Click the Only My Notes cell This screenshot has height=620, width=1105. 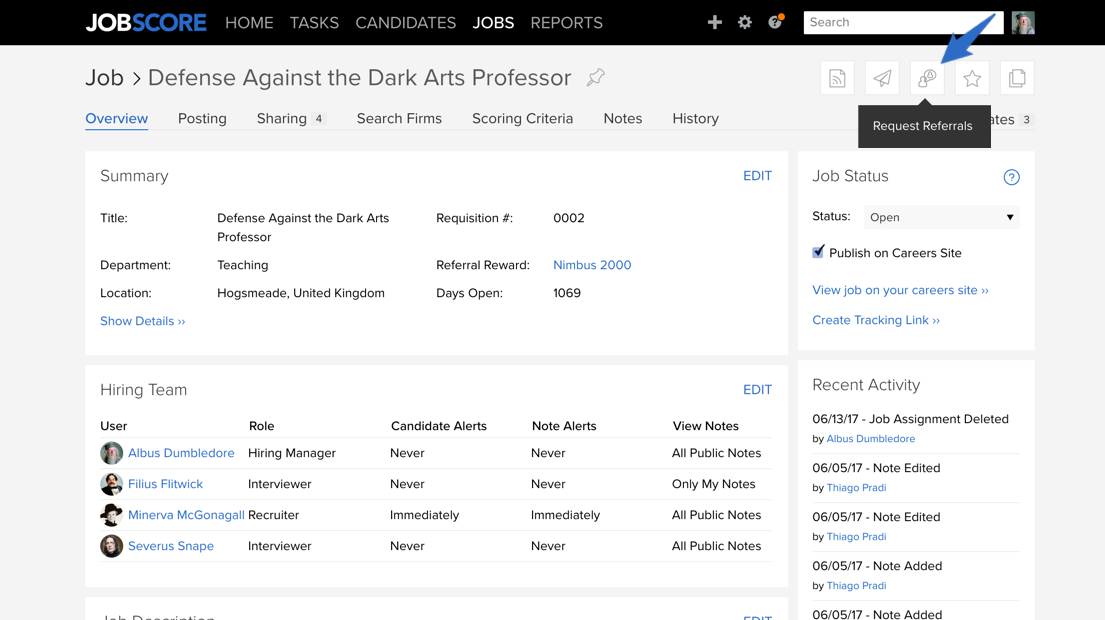[714, 484]
